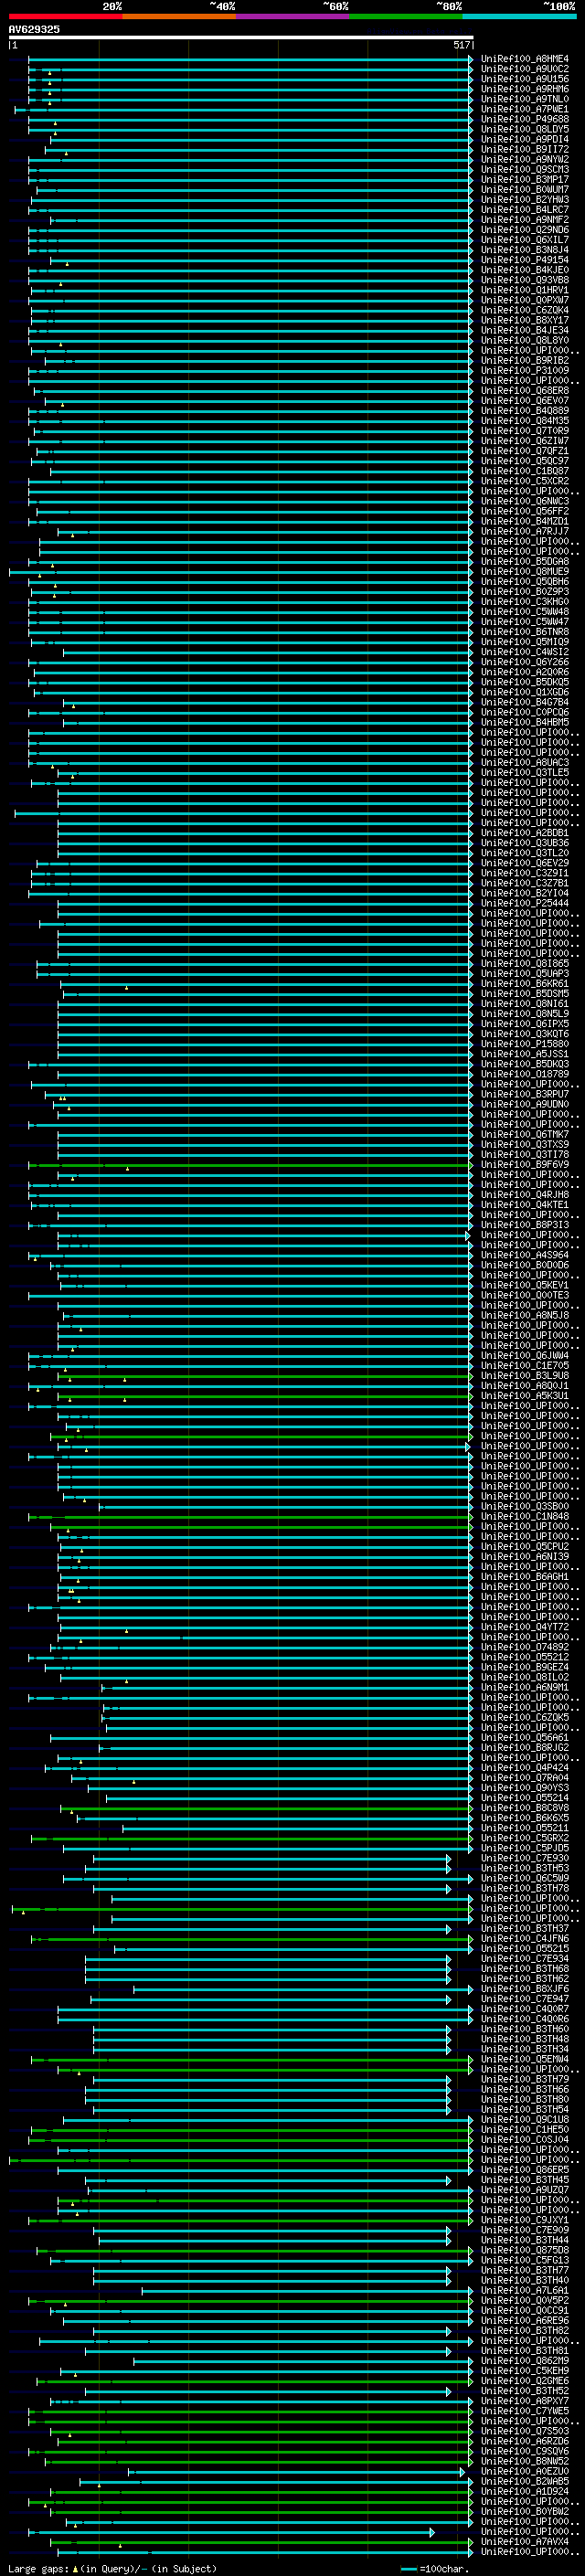Viewport: 585px width, 2576px height.
Task: Click the cyan segment of identity color scale
Action: pos(519,17)
